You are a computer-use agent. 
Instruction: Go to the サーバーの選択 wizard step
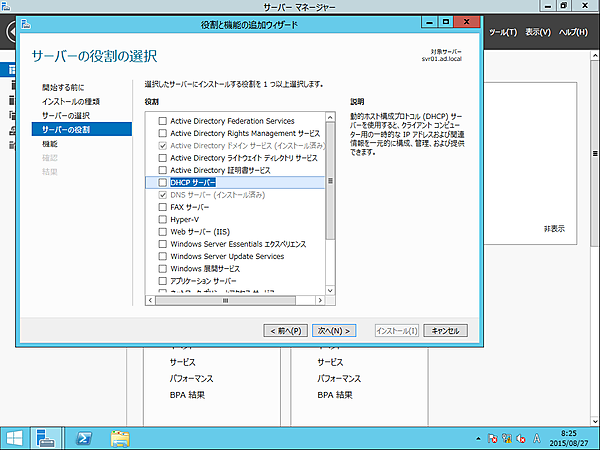pyautogui.click(x=66, y=116)
